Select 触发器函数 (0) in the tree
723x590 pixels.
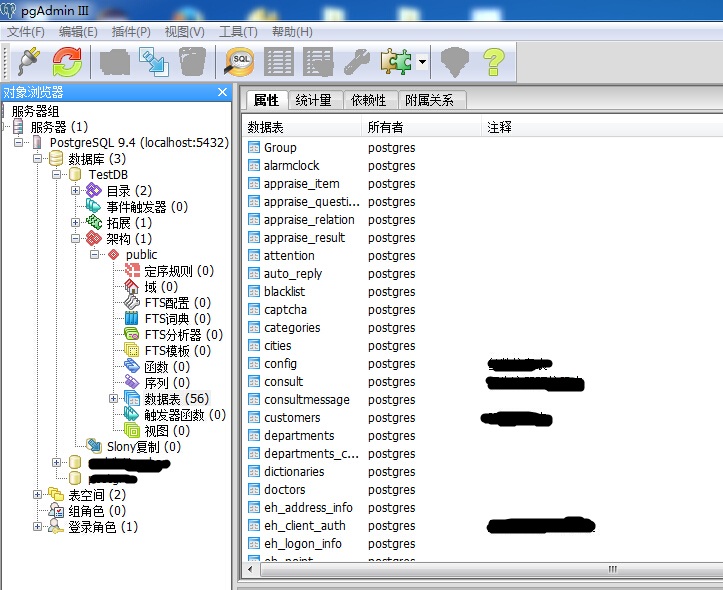[185, 415]
